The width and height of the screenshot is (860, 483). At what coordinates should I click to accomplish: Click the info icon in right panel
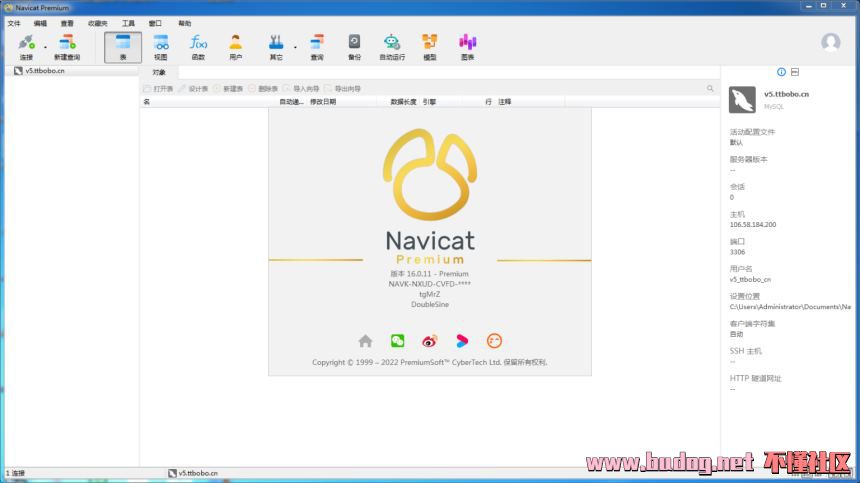point(781,72)
